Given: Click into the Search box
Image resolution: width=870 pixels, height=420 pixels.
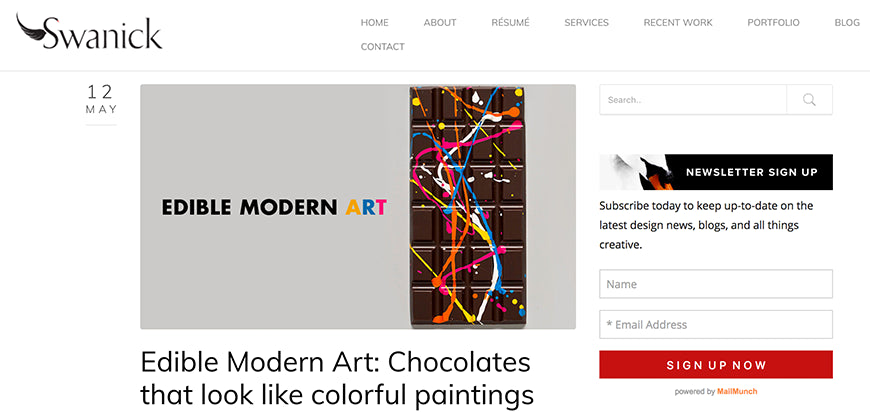Looking at the screenshot, I should [x=693, y=100].
